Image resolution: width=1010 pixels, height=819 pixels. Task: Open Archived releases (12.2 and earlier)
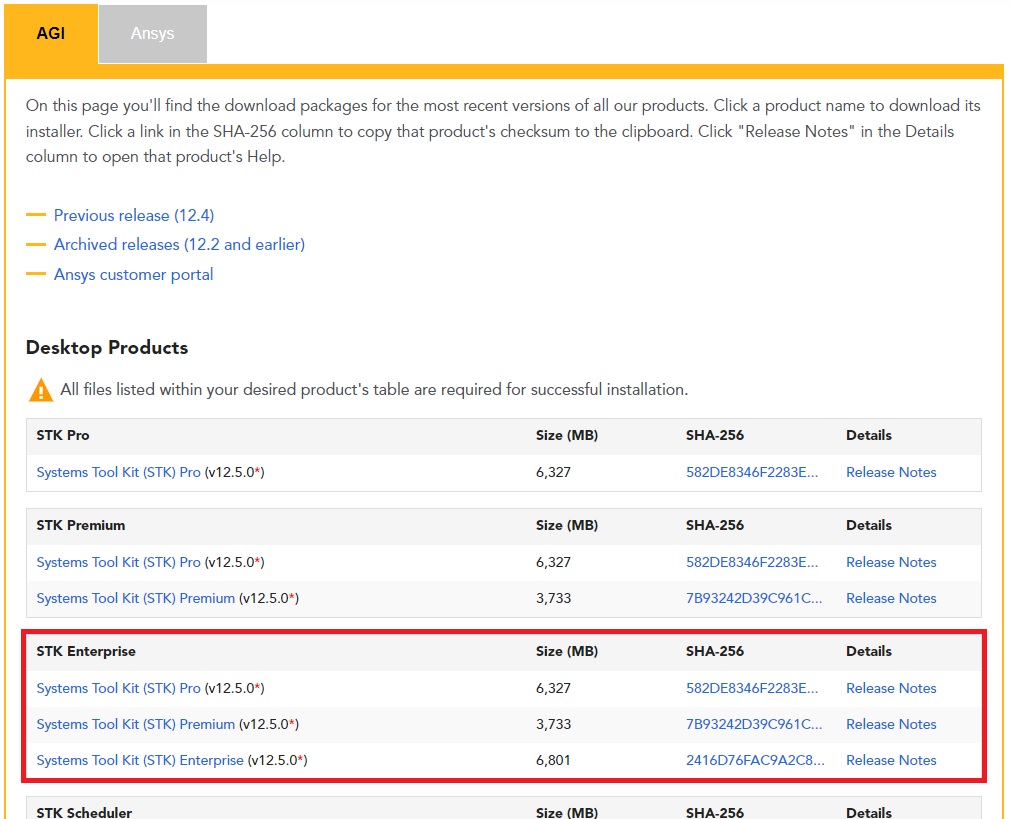[179, 244]
